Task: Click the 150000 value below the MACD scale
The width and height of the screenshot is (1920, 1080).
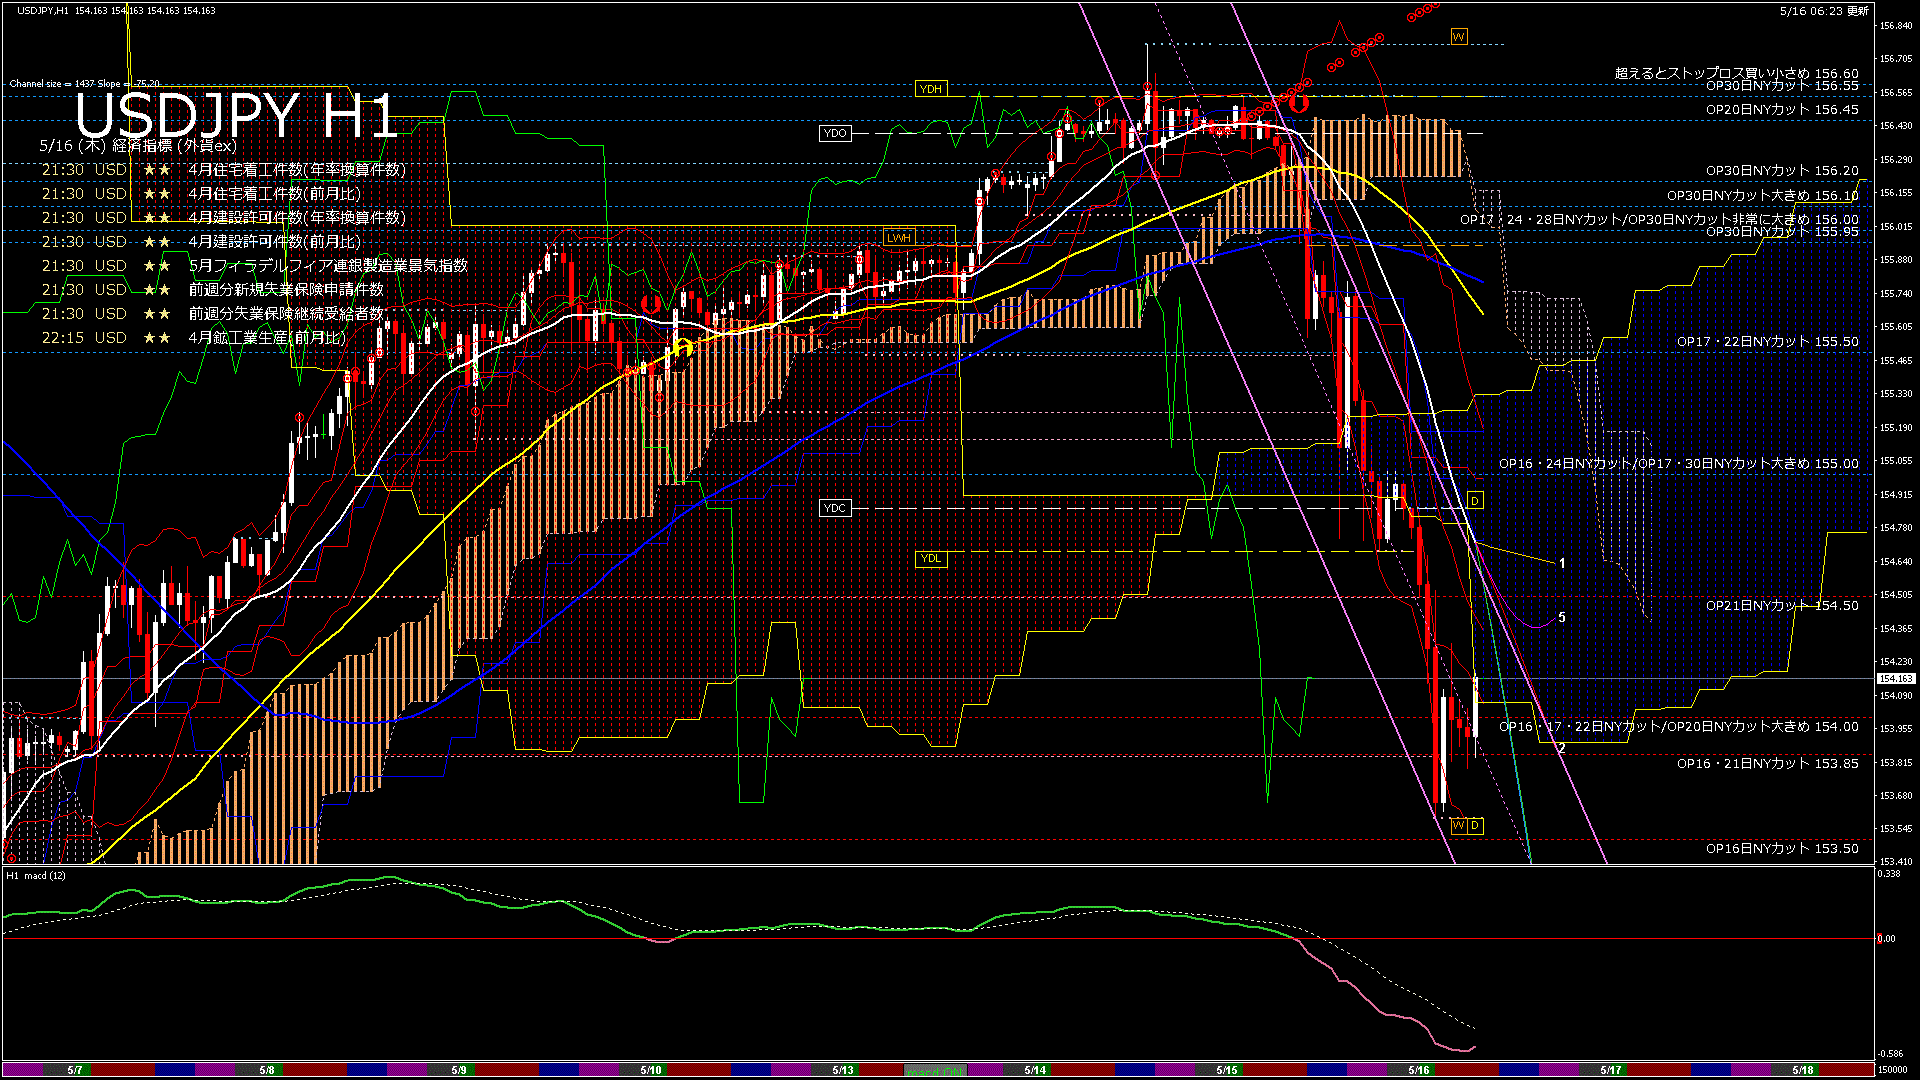Action: [x=1893, y=1070]
